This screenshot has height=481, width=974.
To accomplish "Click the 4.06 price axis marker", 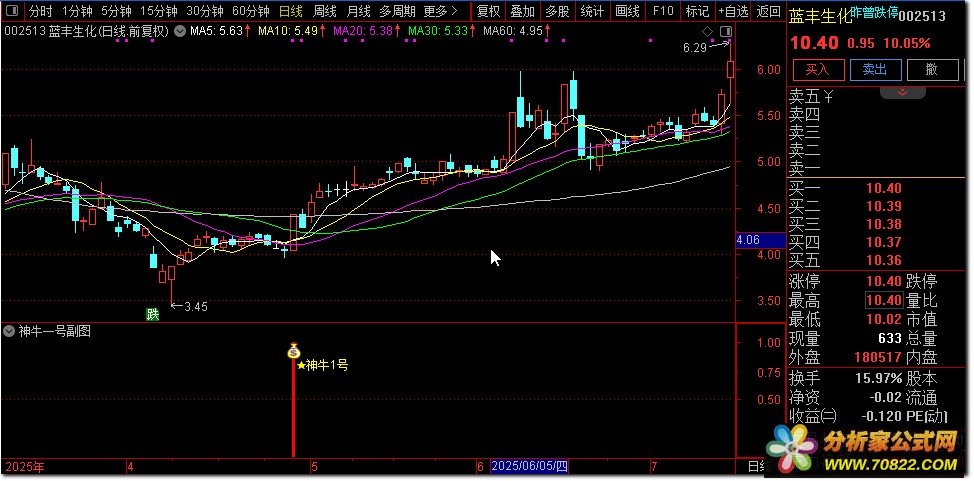I will tap(760, 240).
